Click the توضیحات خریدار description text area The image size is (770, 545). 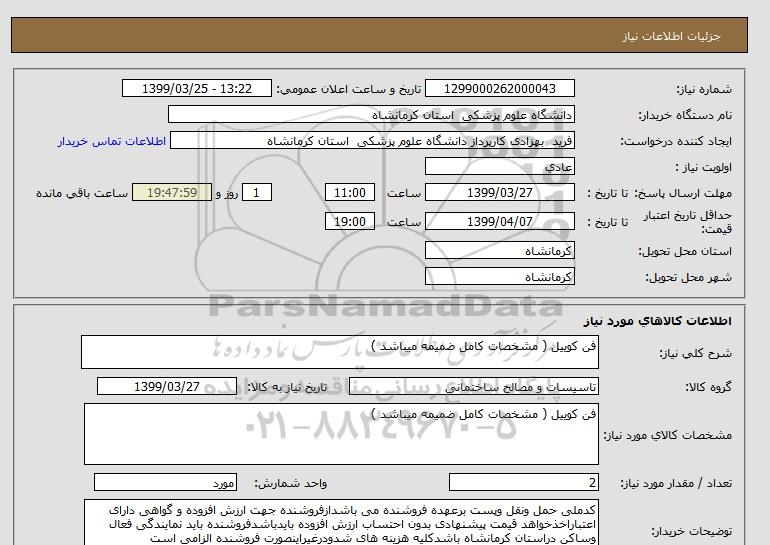(x=341, y=522)
